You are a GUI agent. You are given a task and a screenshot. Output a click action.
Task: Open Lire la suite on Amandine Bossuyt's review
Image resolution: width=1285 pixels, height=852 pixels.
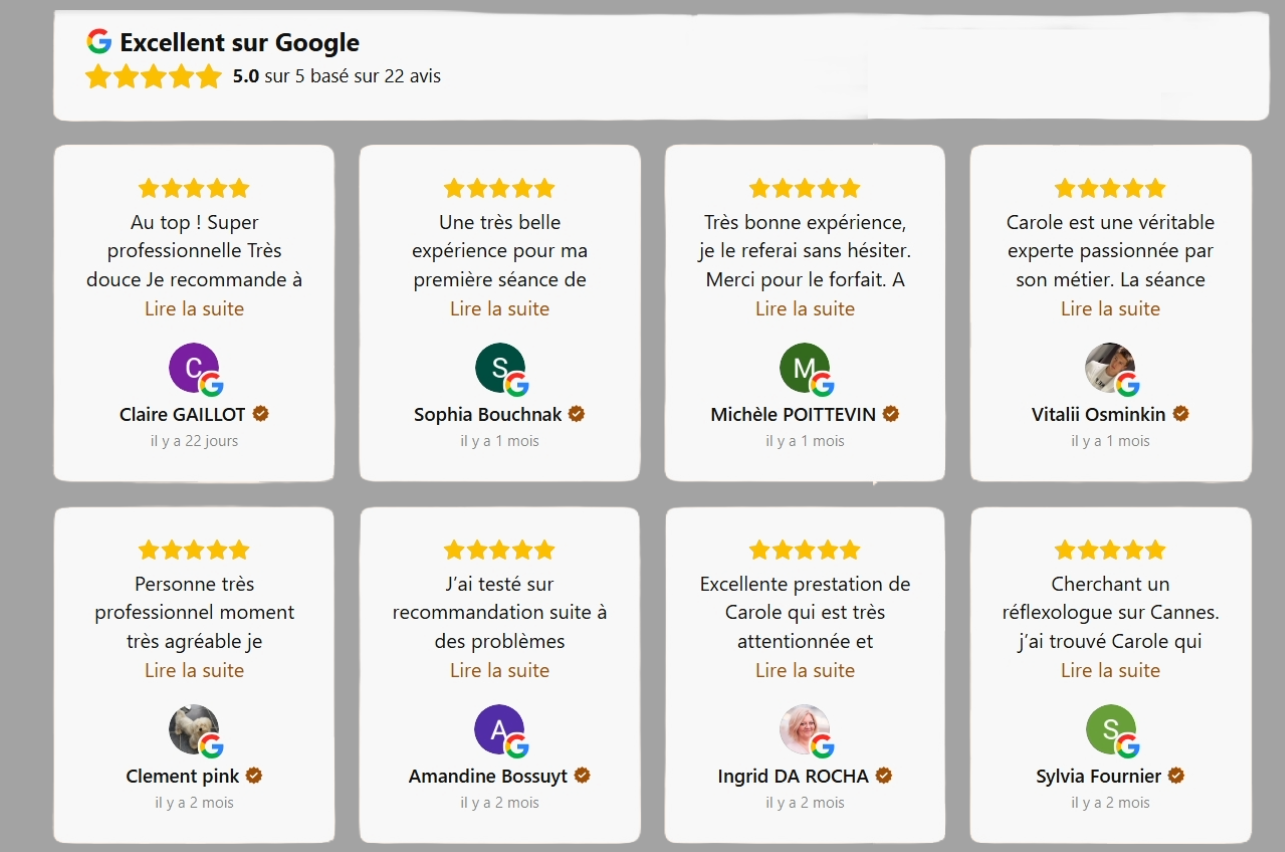500,671
